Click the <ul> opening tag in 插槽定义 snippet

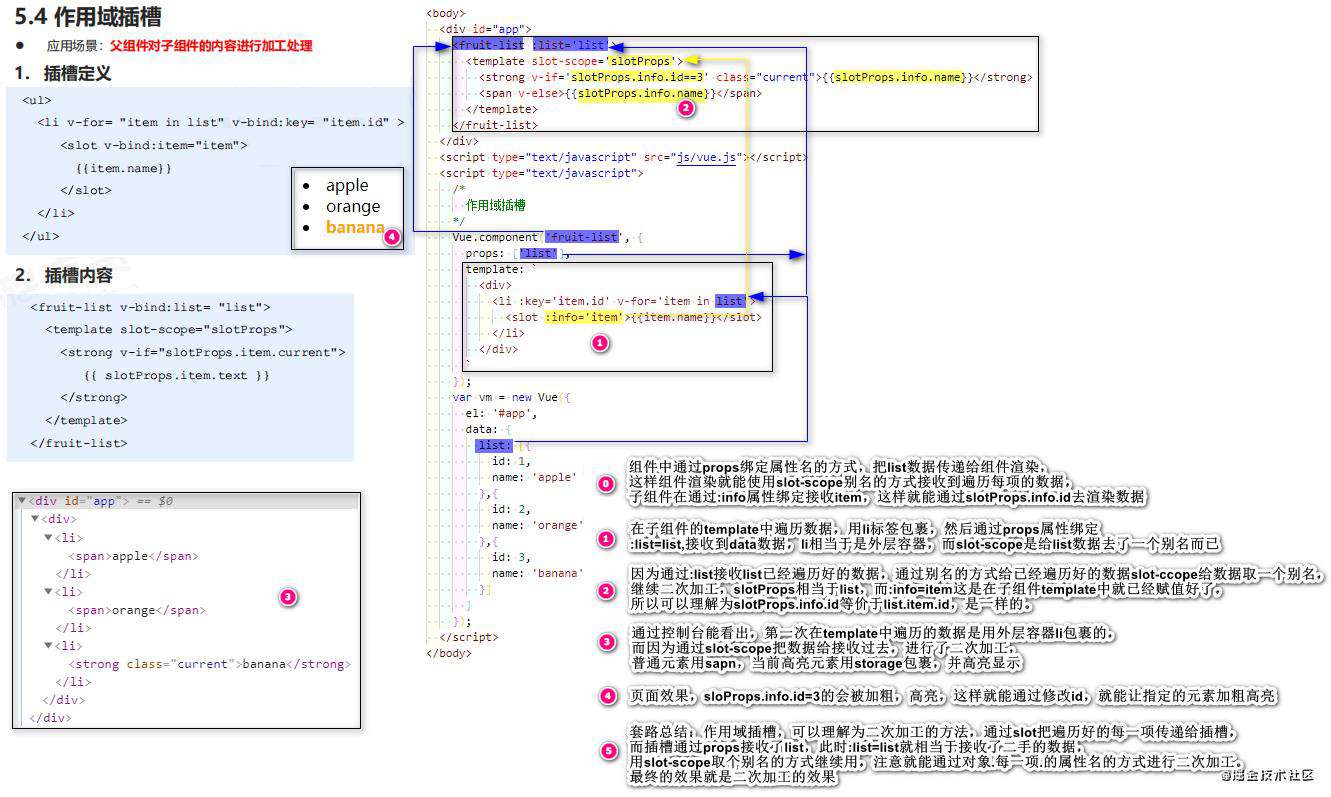click(x=36, y=100)
